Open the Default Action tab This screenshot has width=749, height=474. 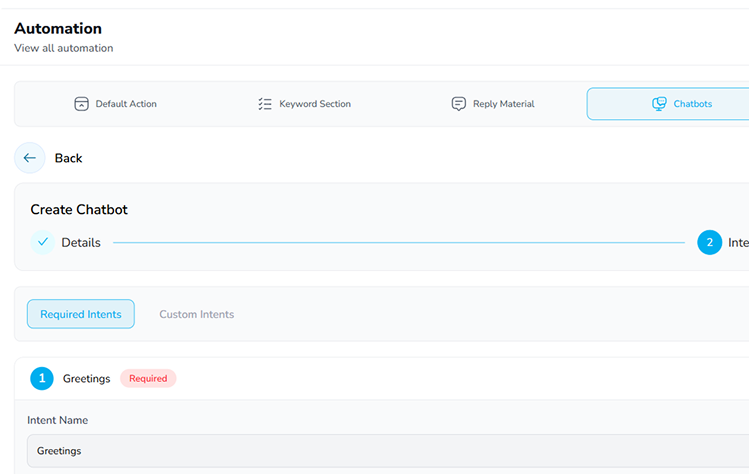coord(116,104)
